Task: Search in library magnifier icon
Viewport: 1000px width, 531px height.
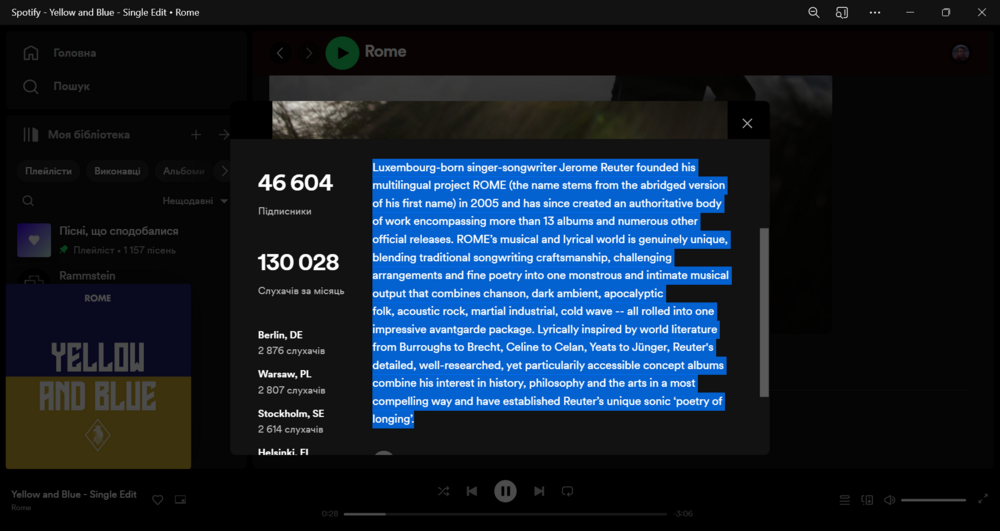Action: click(x=28, y=201)
